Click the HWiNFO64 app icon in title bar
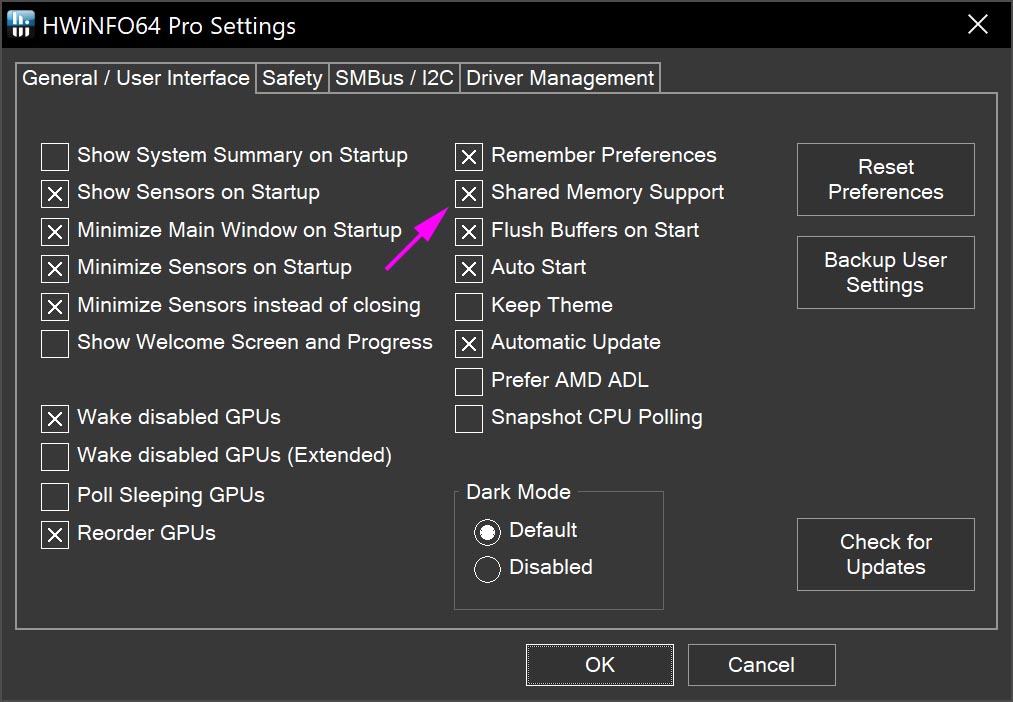The width and height of the screenshot is (1013, 702). pyautogui.click(x=21, y=26)
